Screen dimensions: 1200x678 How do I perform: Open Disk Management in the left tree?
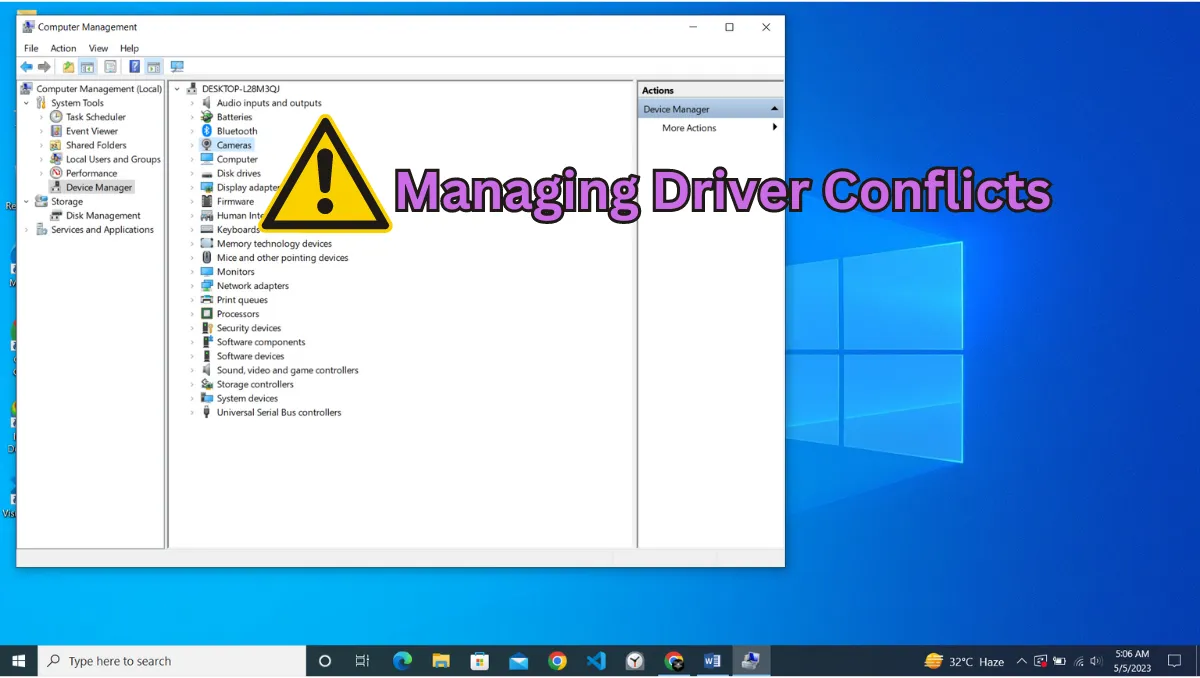point(103,216)
